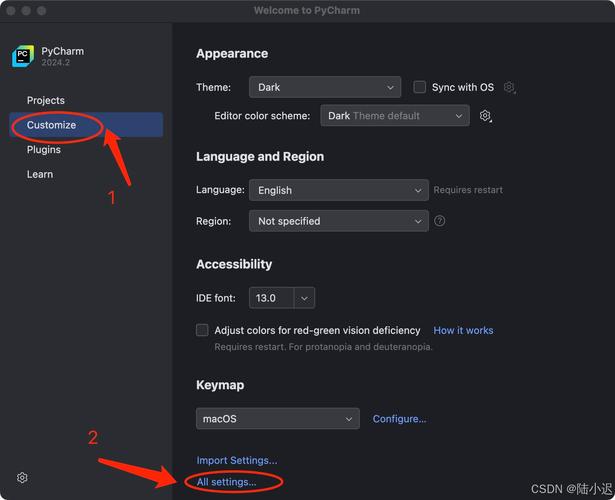Screen dimensions: 615x500
Task: Click the Region help question mark icon
Action: tap(440, 221)
